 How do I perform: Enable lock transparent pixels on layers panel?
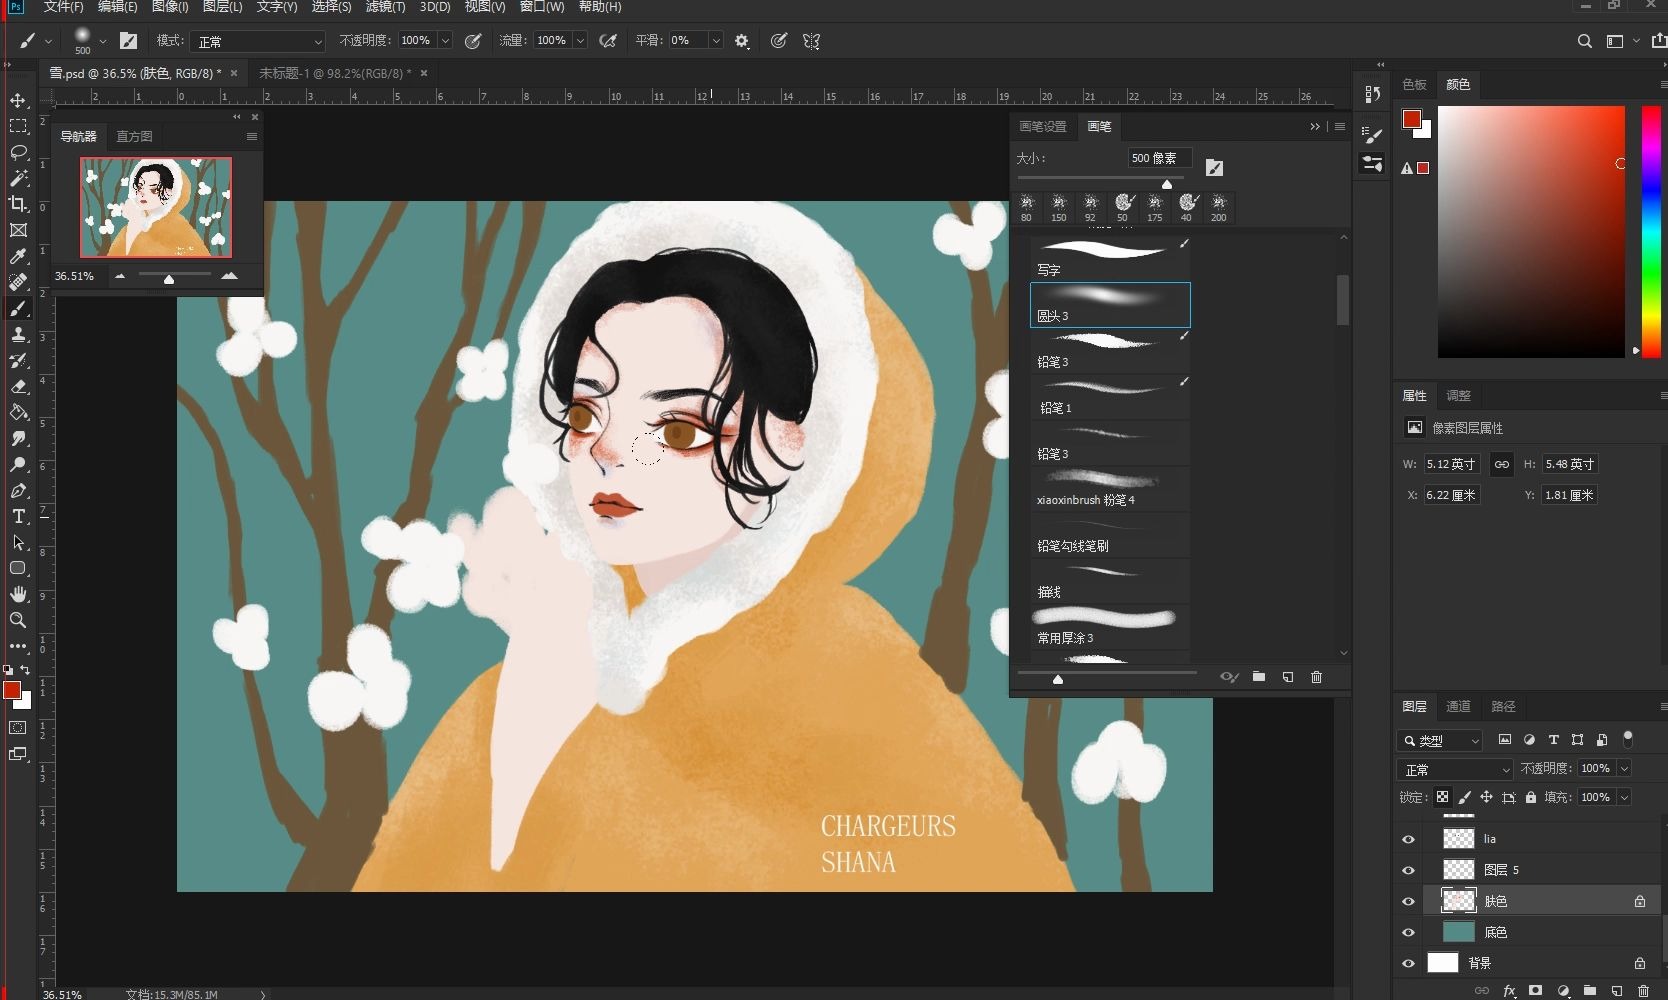pyautogui.click(x=1442, y=797)
